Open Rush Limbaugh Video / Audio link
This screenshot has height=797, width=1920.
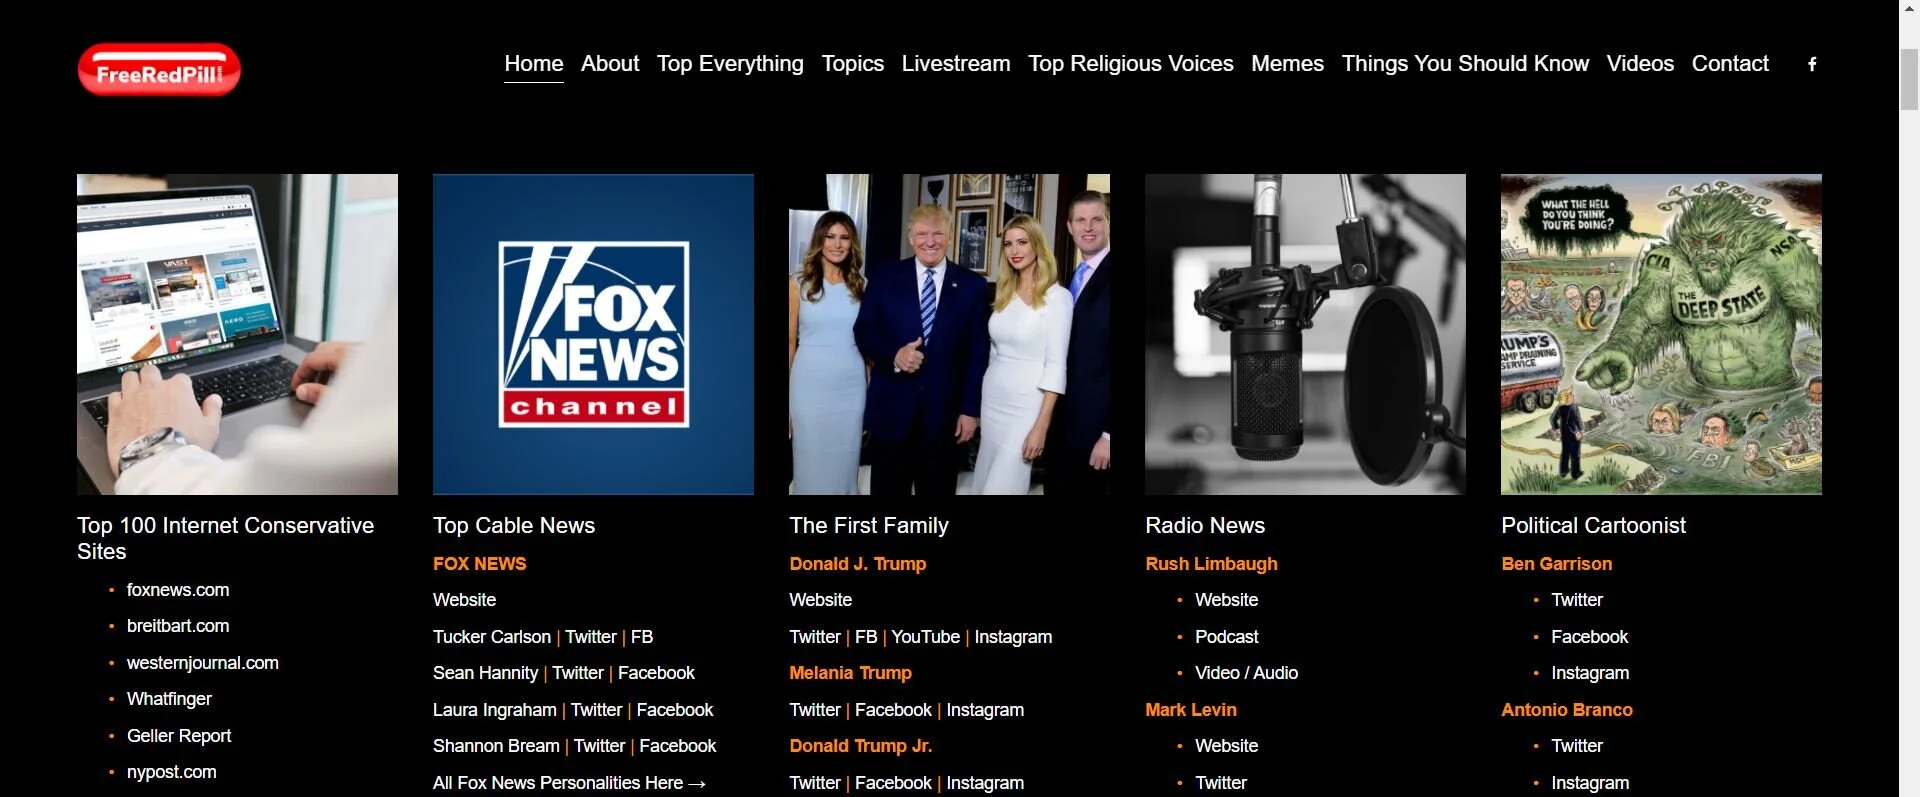pos(1247,673)
